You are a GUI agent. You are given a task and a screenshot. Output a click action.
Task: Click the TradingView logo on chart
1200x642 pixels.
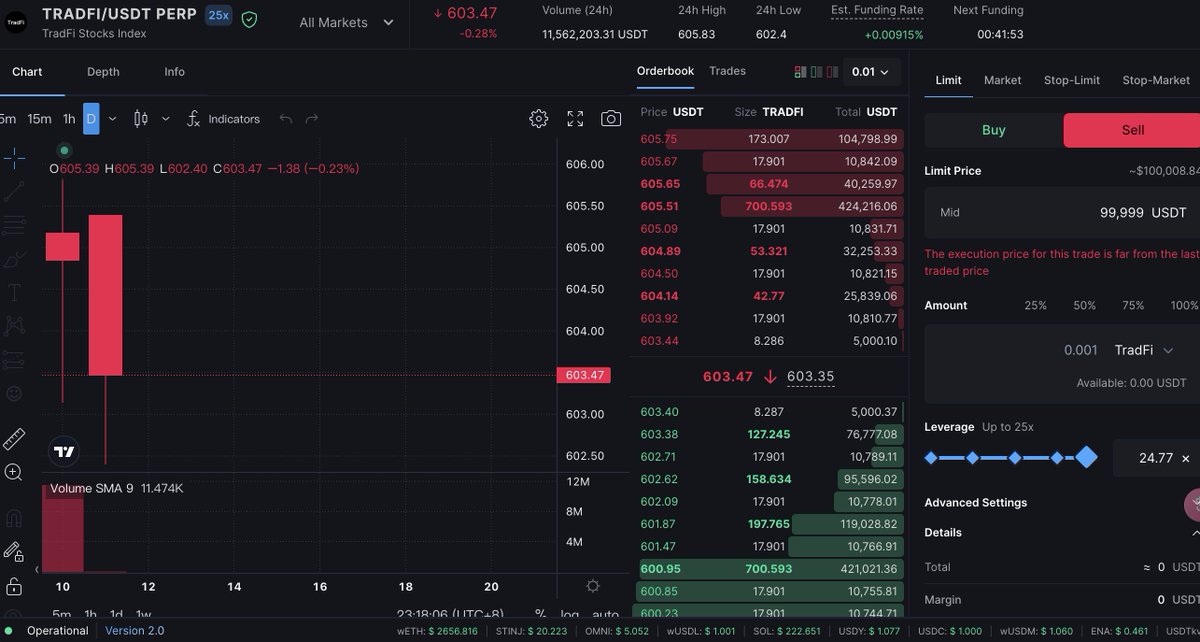(x=64, y=451)
